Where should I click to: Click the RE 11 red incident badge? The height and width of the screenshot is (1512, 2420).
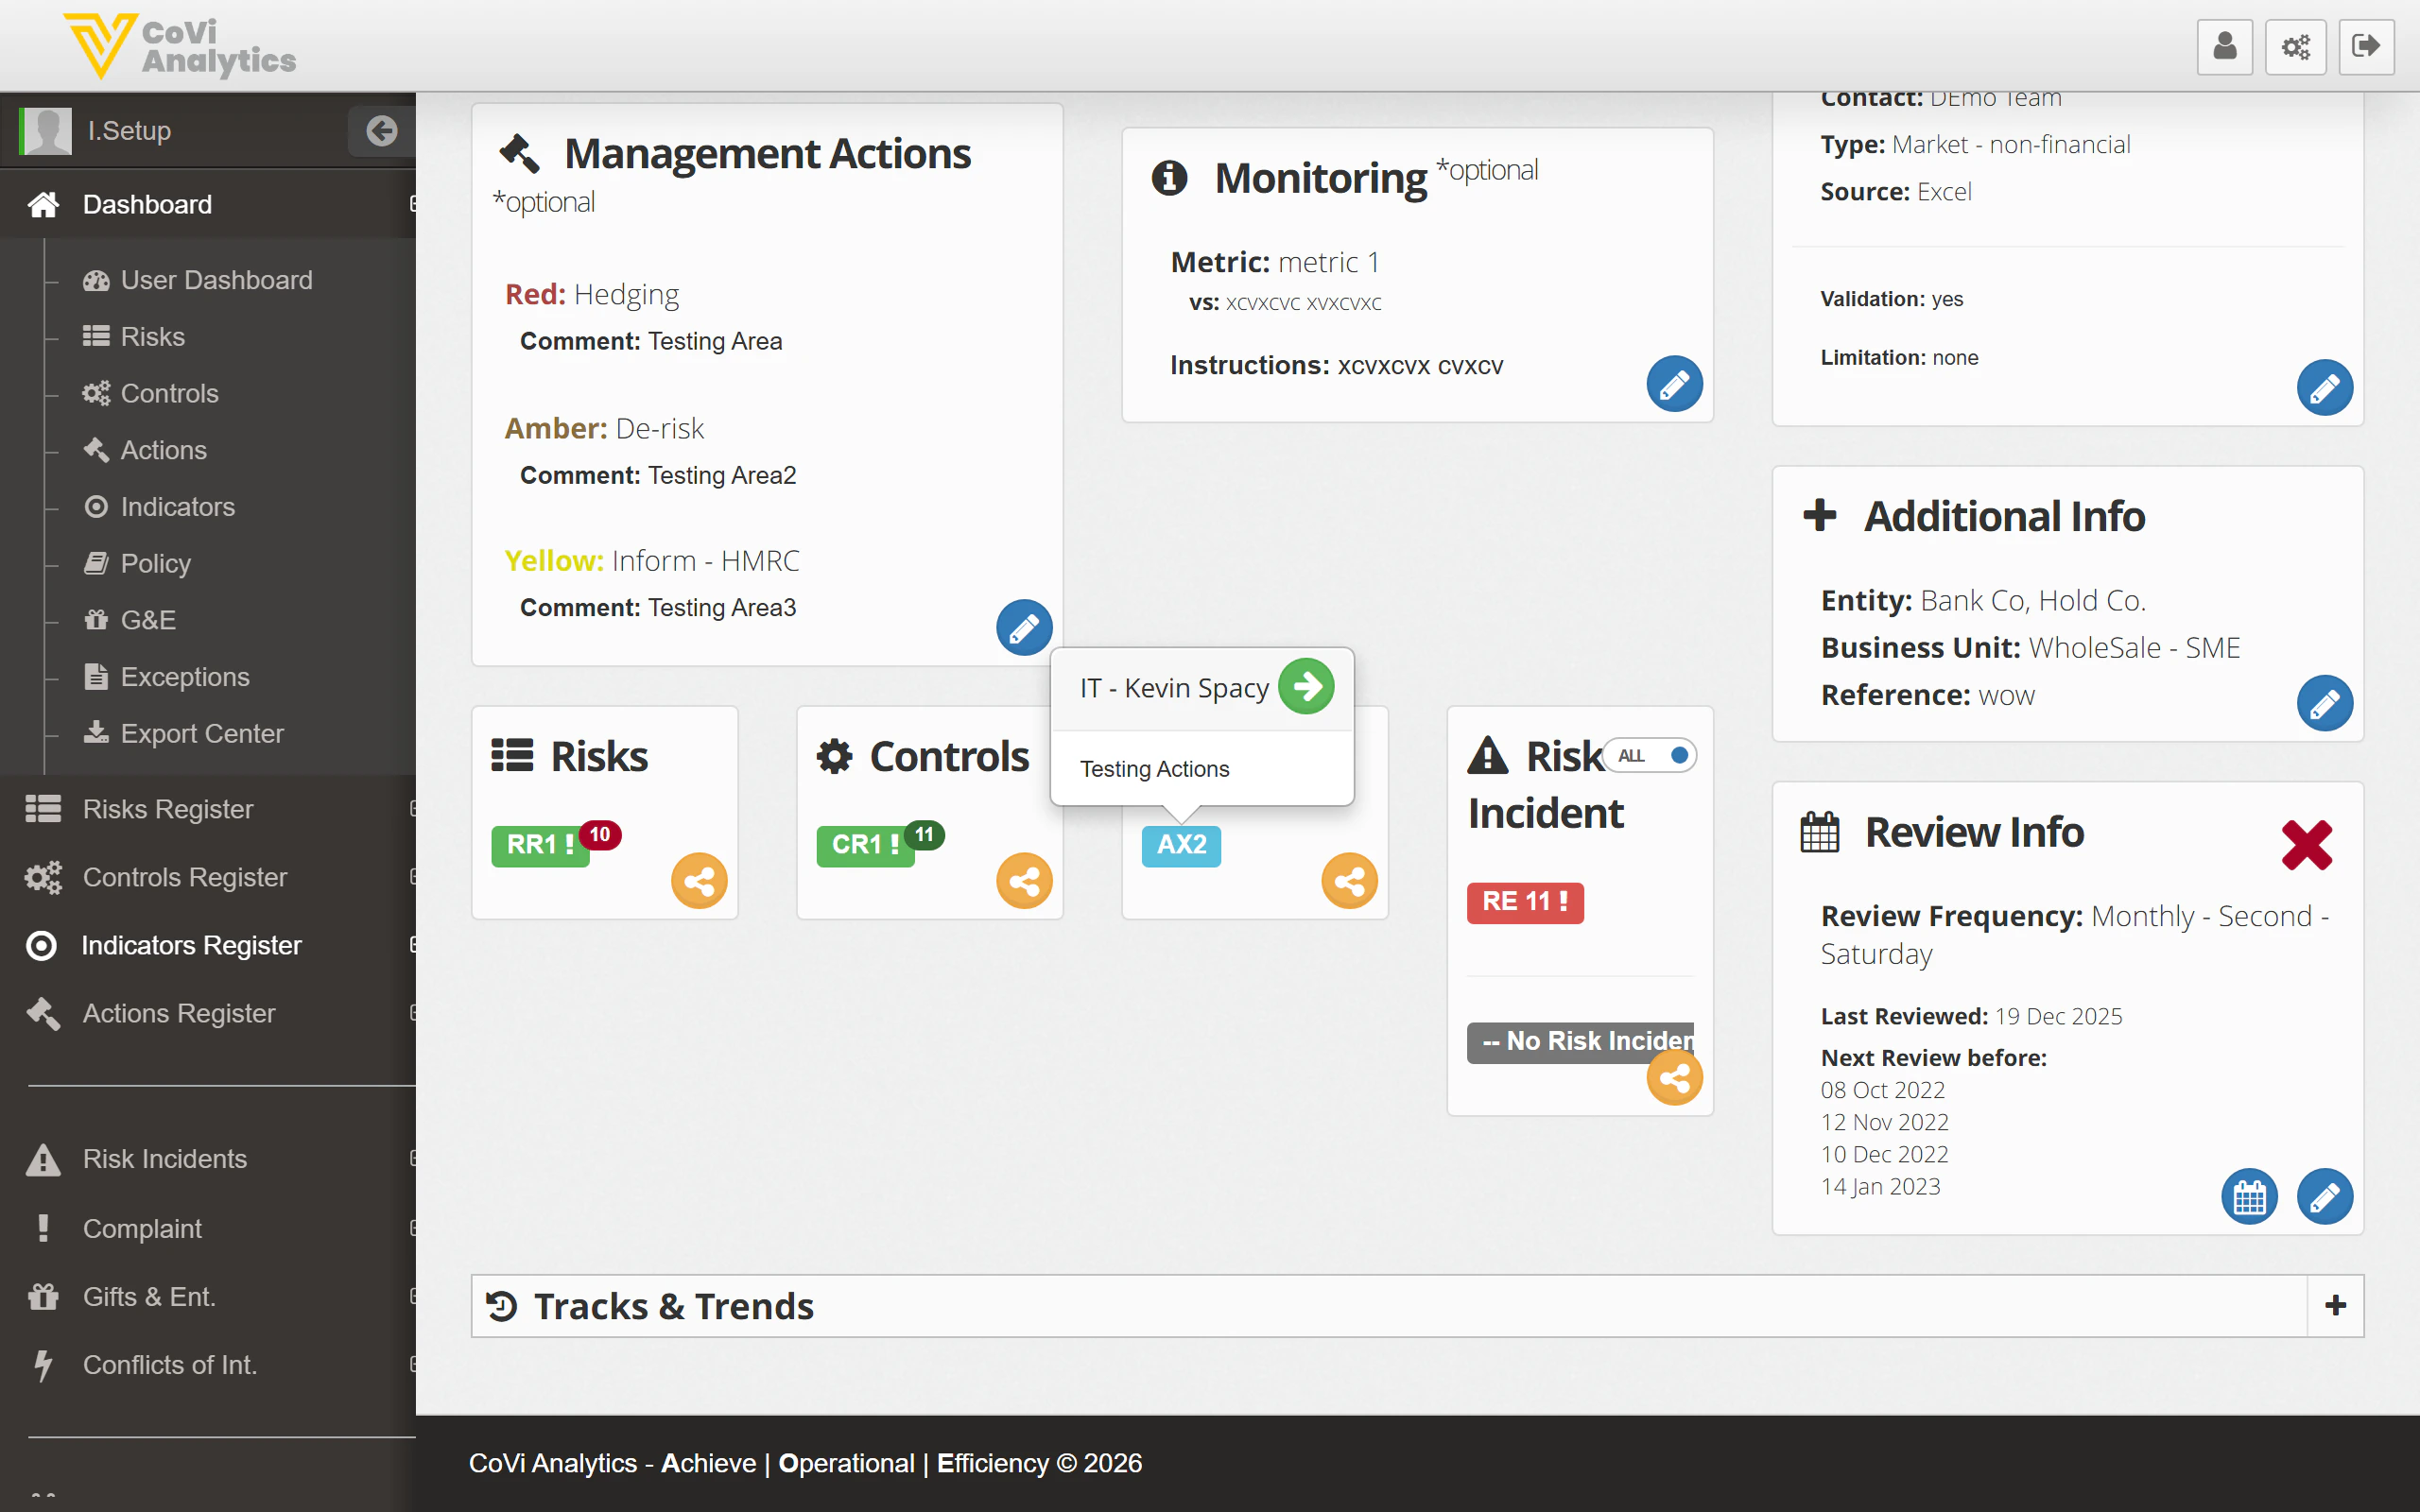[x=1524, y=902]
